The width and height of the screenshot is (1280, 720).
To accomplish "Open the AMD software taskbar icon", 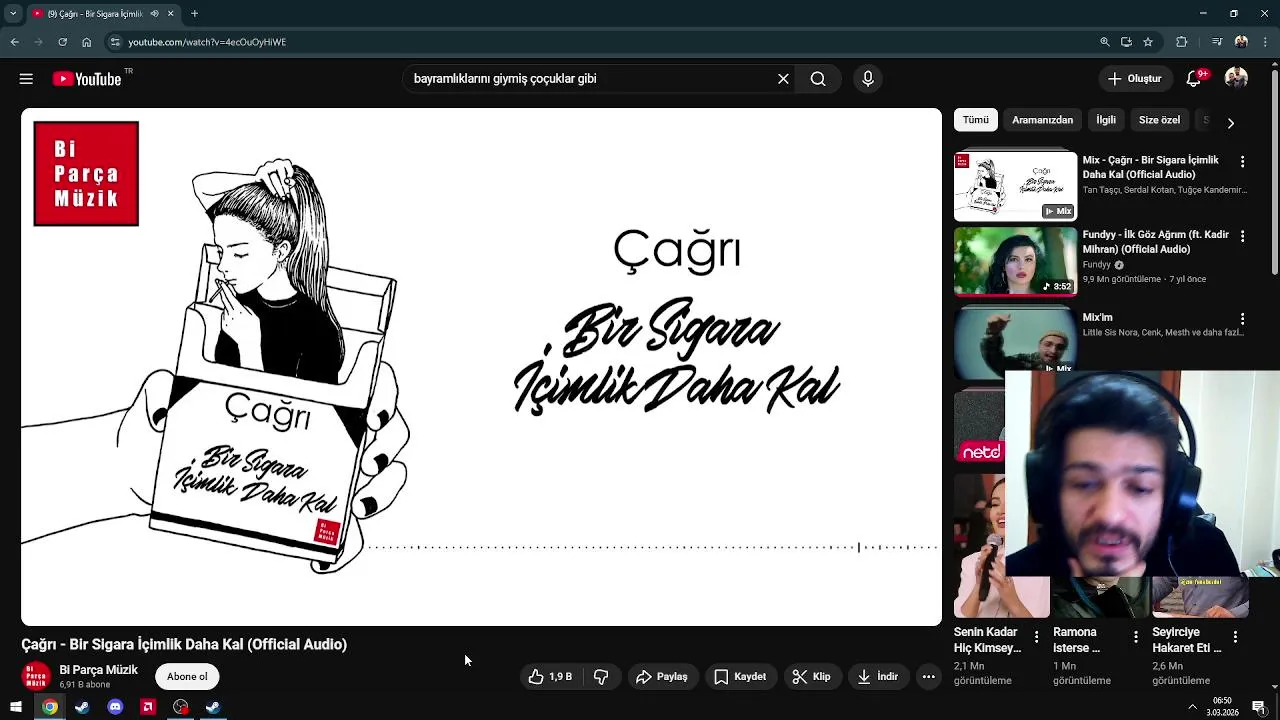I will [148, 707].
